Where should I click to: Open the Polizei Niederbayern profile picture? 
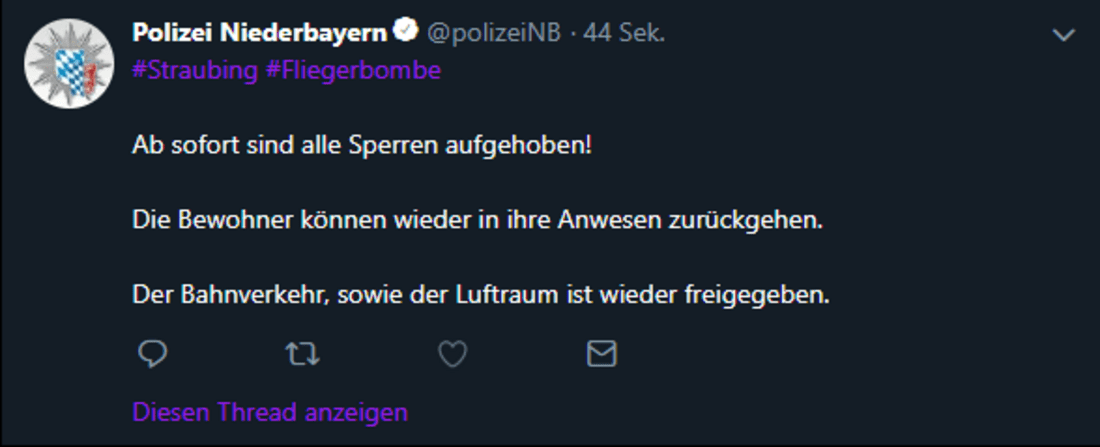(x=66, y=62)
